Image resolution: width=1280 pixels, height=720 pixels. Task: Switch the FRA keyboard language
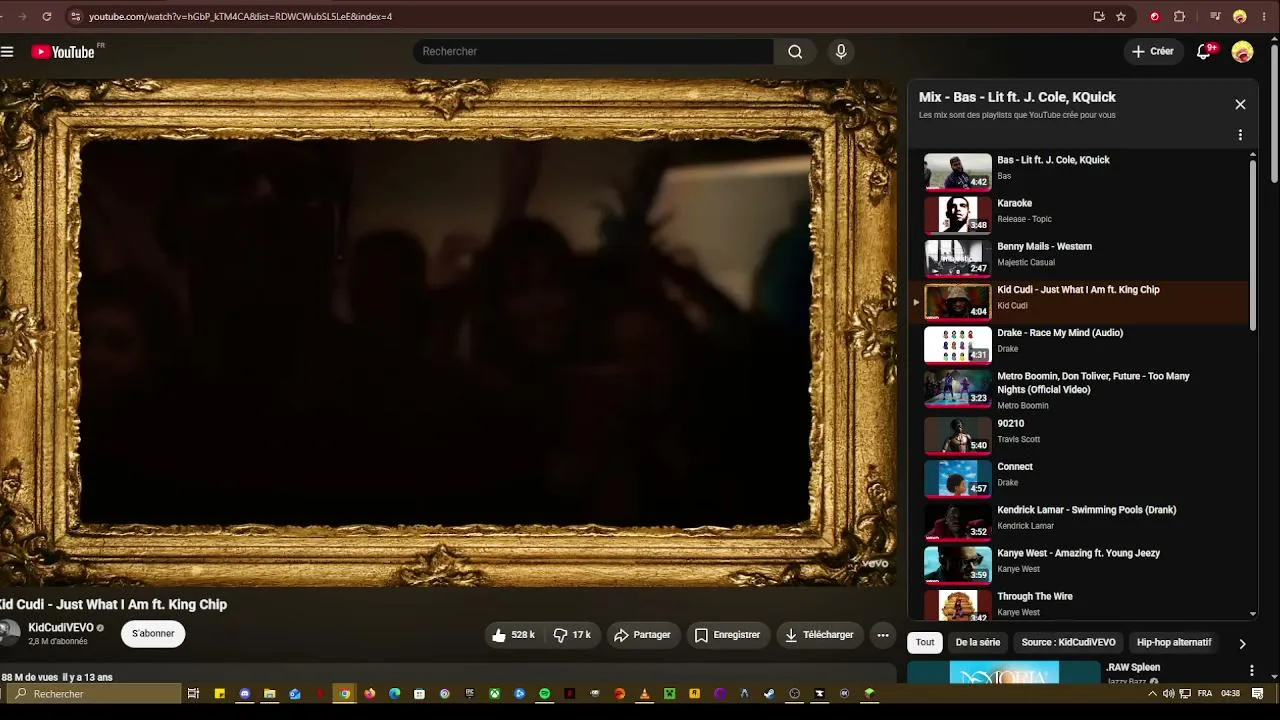point(1205,694)
